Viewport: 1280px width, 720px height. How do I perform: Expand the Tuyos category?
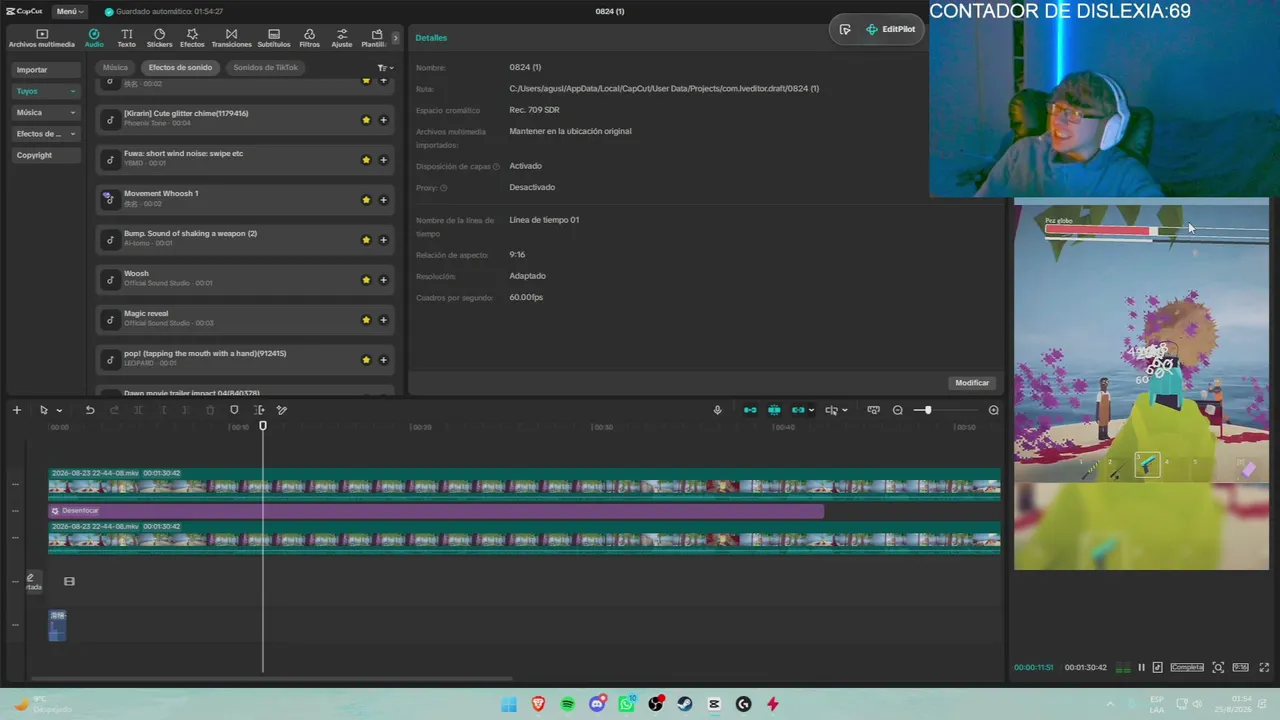46,91
